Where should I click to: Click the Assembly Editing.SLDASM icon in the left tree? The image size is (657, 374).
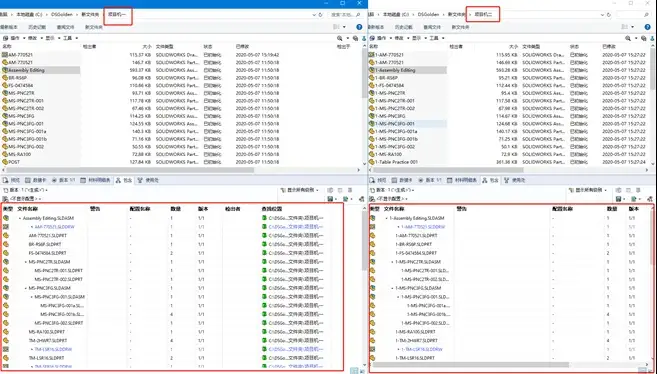point(6,218)
